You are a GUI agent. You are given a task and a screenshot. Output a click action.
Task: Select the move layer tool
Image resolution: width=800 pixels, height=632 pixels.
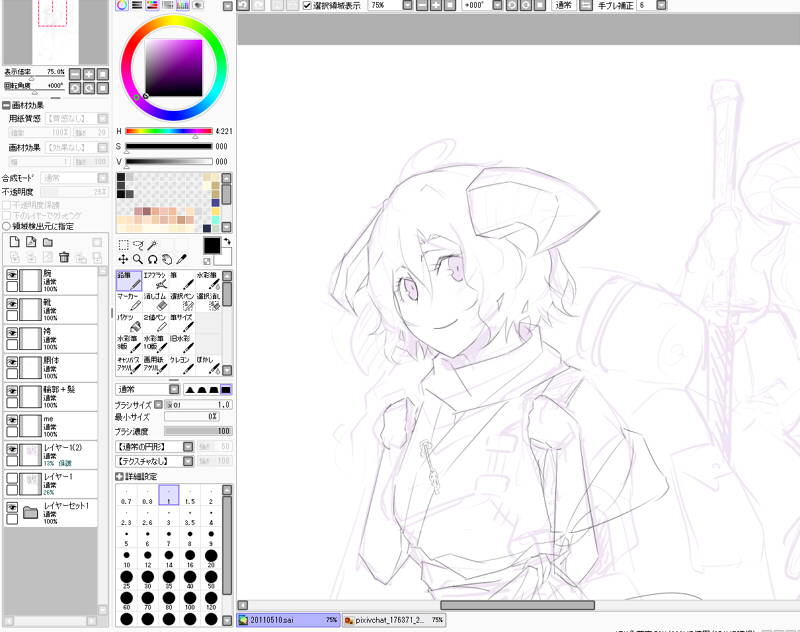123,259
